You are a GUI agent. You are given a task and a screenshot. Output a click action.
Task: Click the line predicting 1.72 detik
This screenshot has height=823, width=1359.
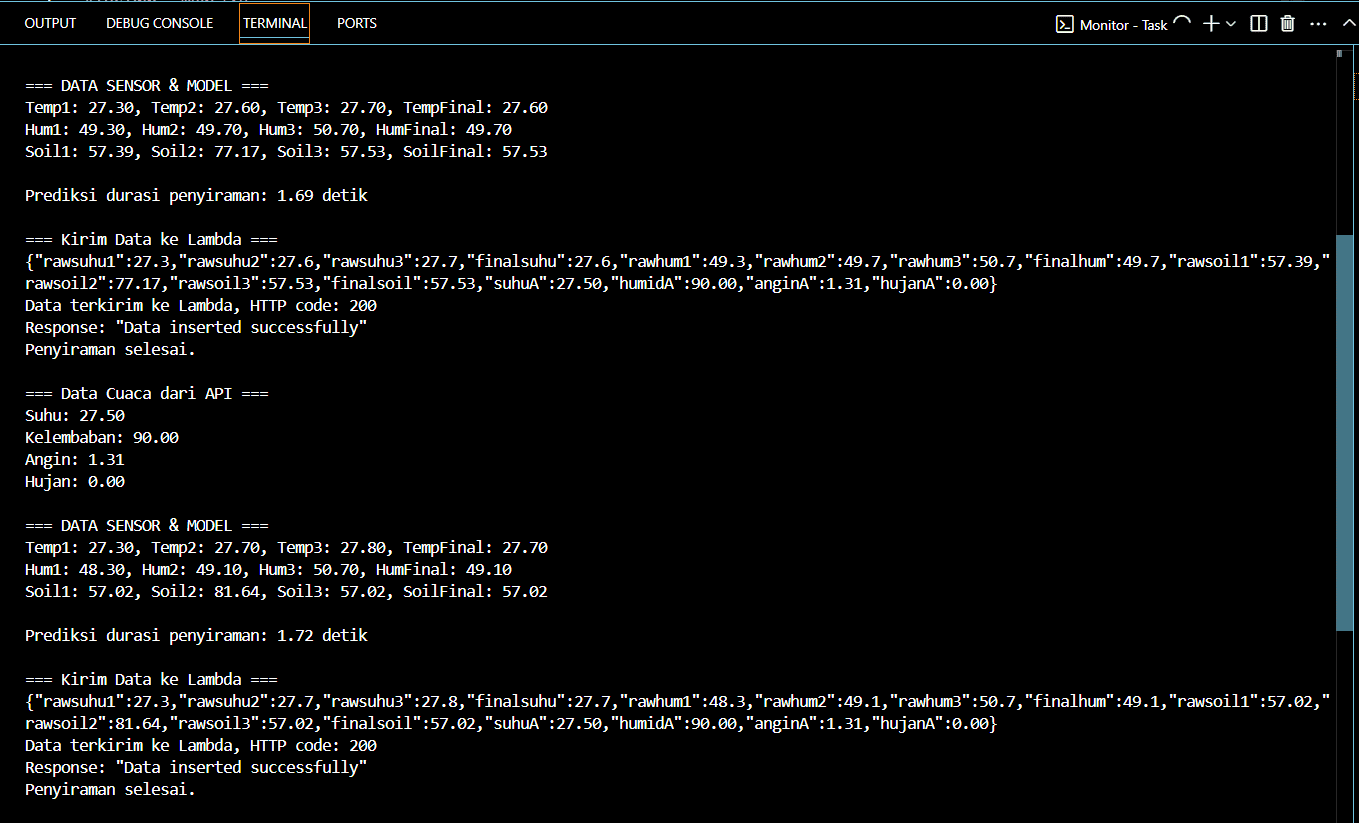tap(196, 636)
